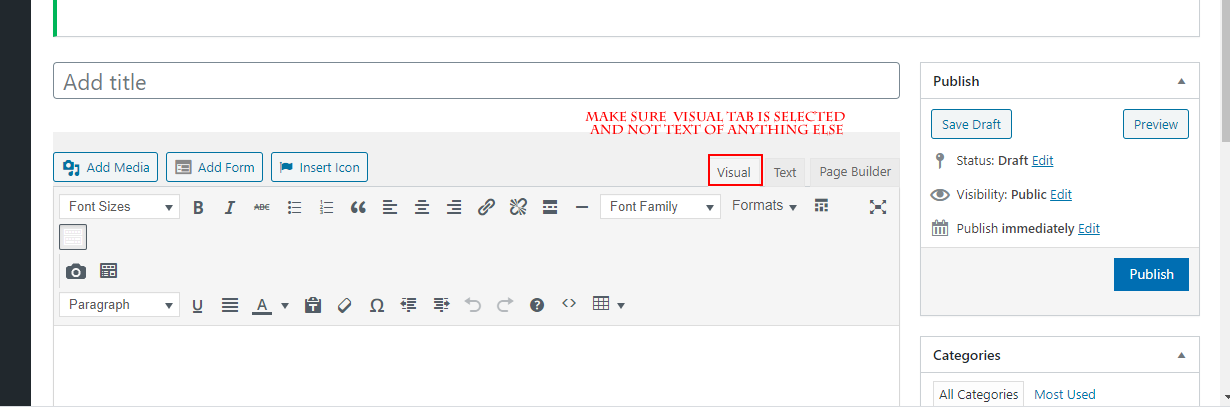
Task: Switch to the Text editor tab
Action: pos(785,172)
